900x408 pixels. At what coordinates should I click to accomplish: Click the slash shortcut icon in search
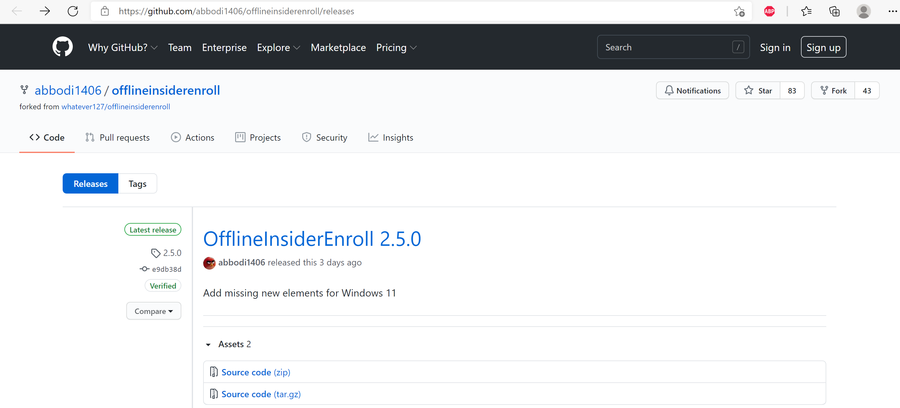pos(738,48)
